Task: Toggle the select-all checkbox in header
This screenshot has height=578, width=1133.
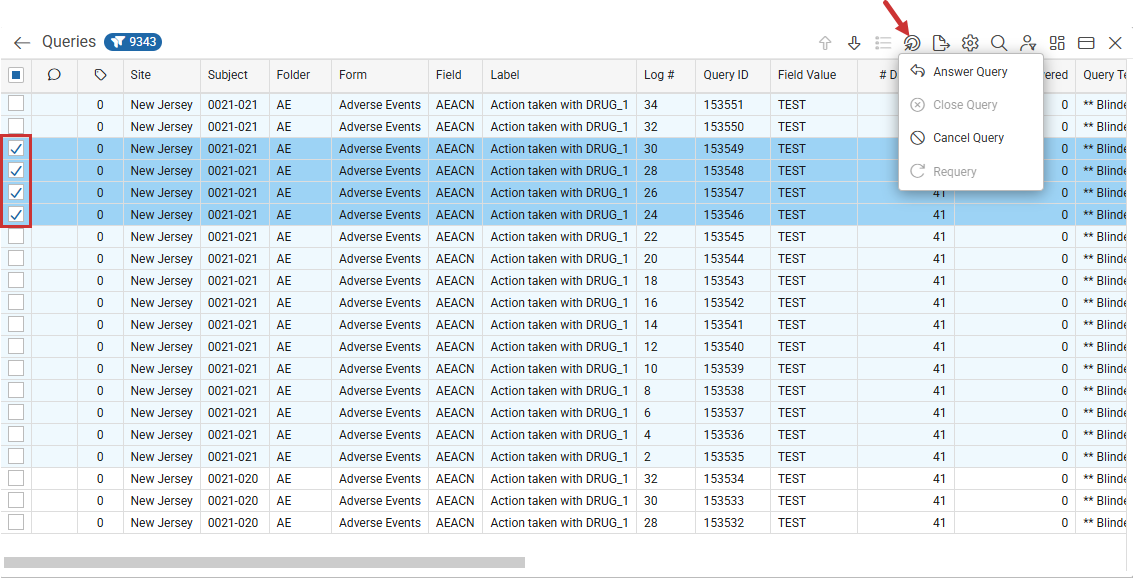Action: point(16,74)
